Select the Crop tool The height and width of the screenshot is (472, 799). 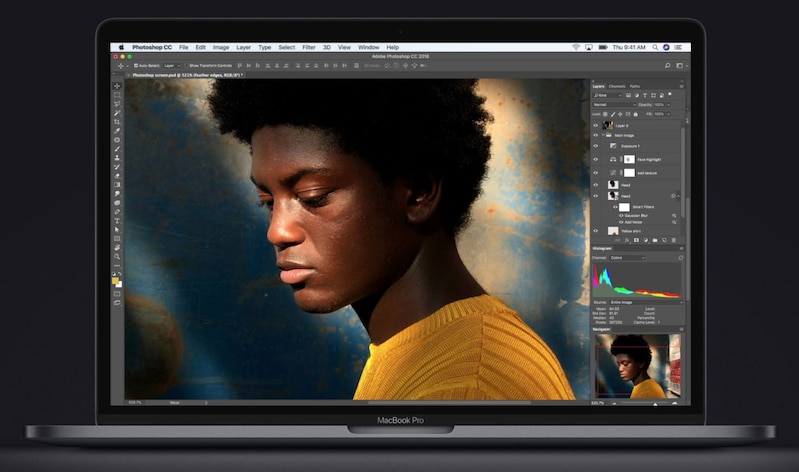(x=117, y=122)
